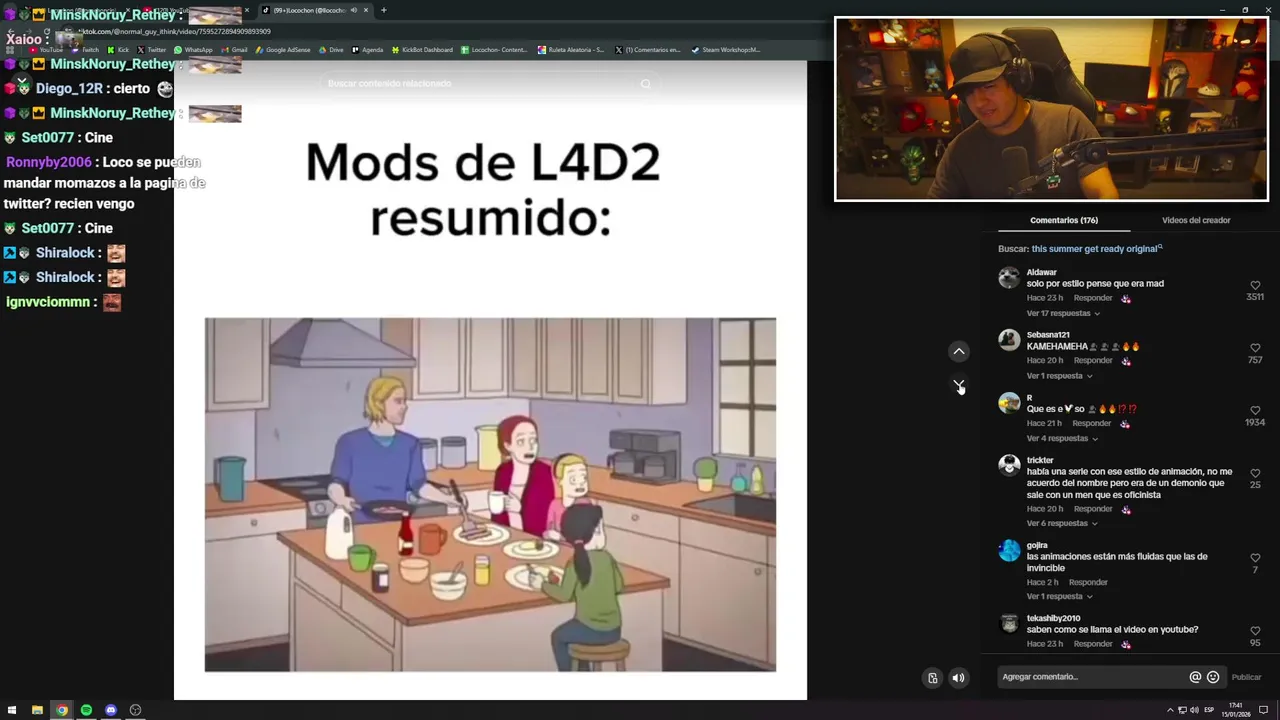
Task: Like Sebasna121's KAMEHAMEHA comment
Action: tap(1255, 348)
